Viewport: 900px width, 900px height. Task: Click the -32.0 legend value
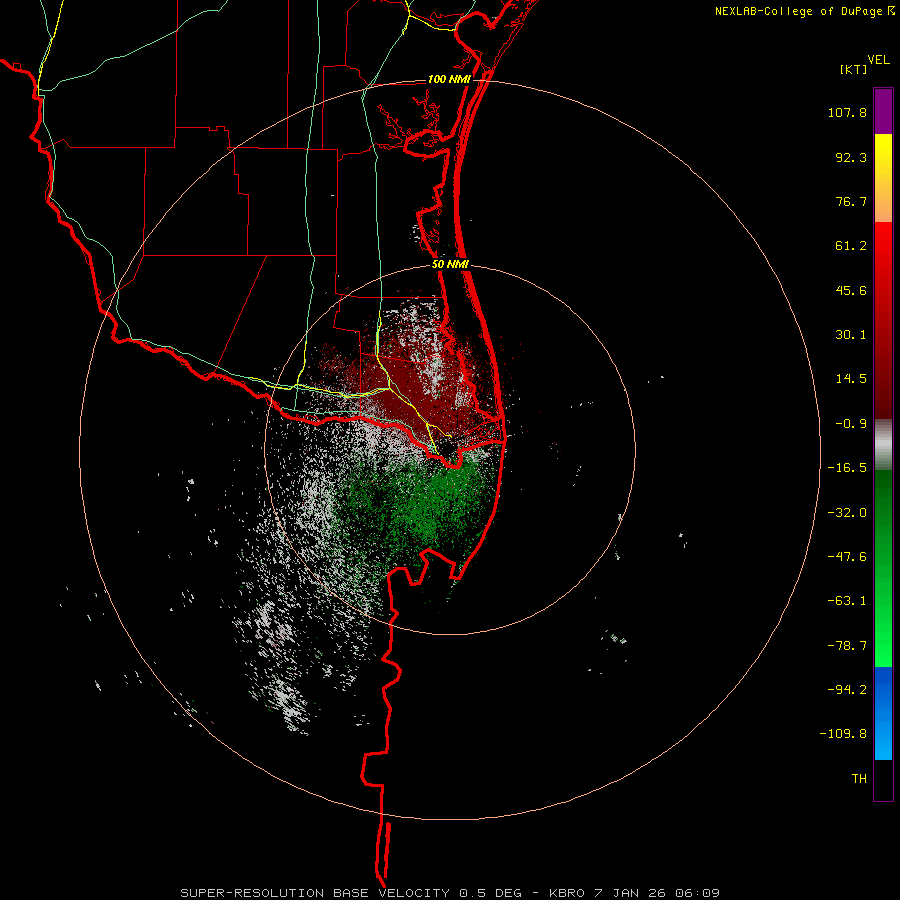847,513
